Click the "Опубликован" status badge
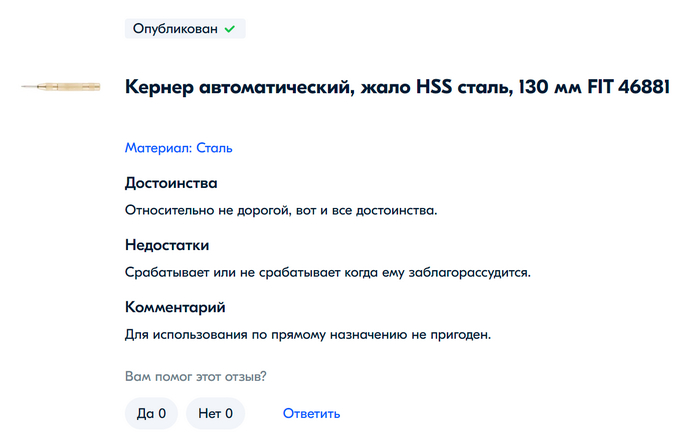The height and width of the screenshot is (444, 700). [x=184, y=29]
